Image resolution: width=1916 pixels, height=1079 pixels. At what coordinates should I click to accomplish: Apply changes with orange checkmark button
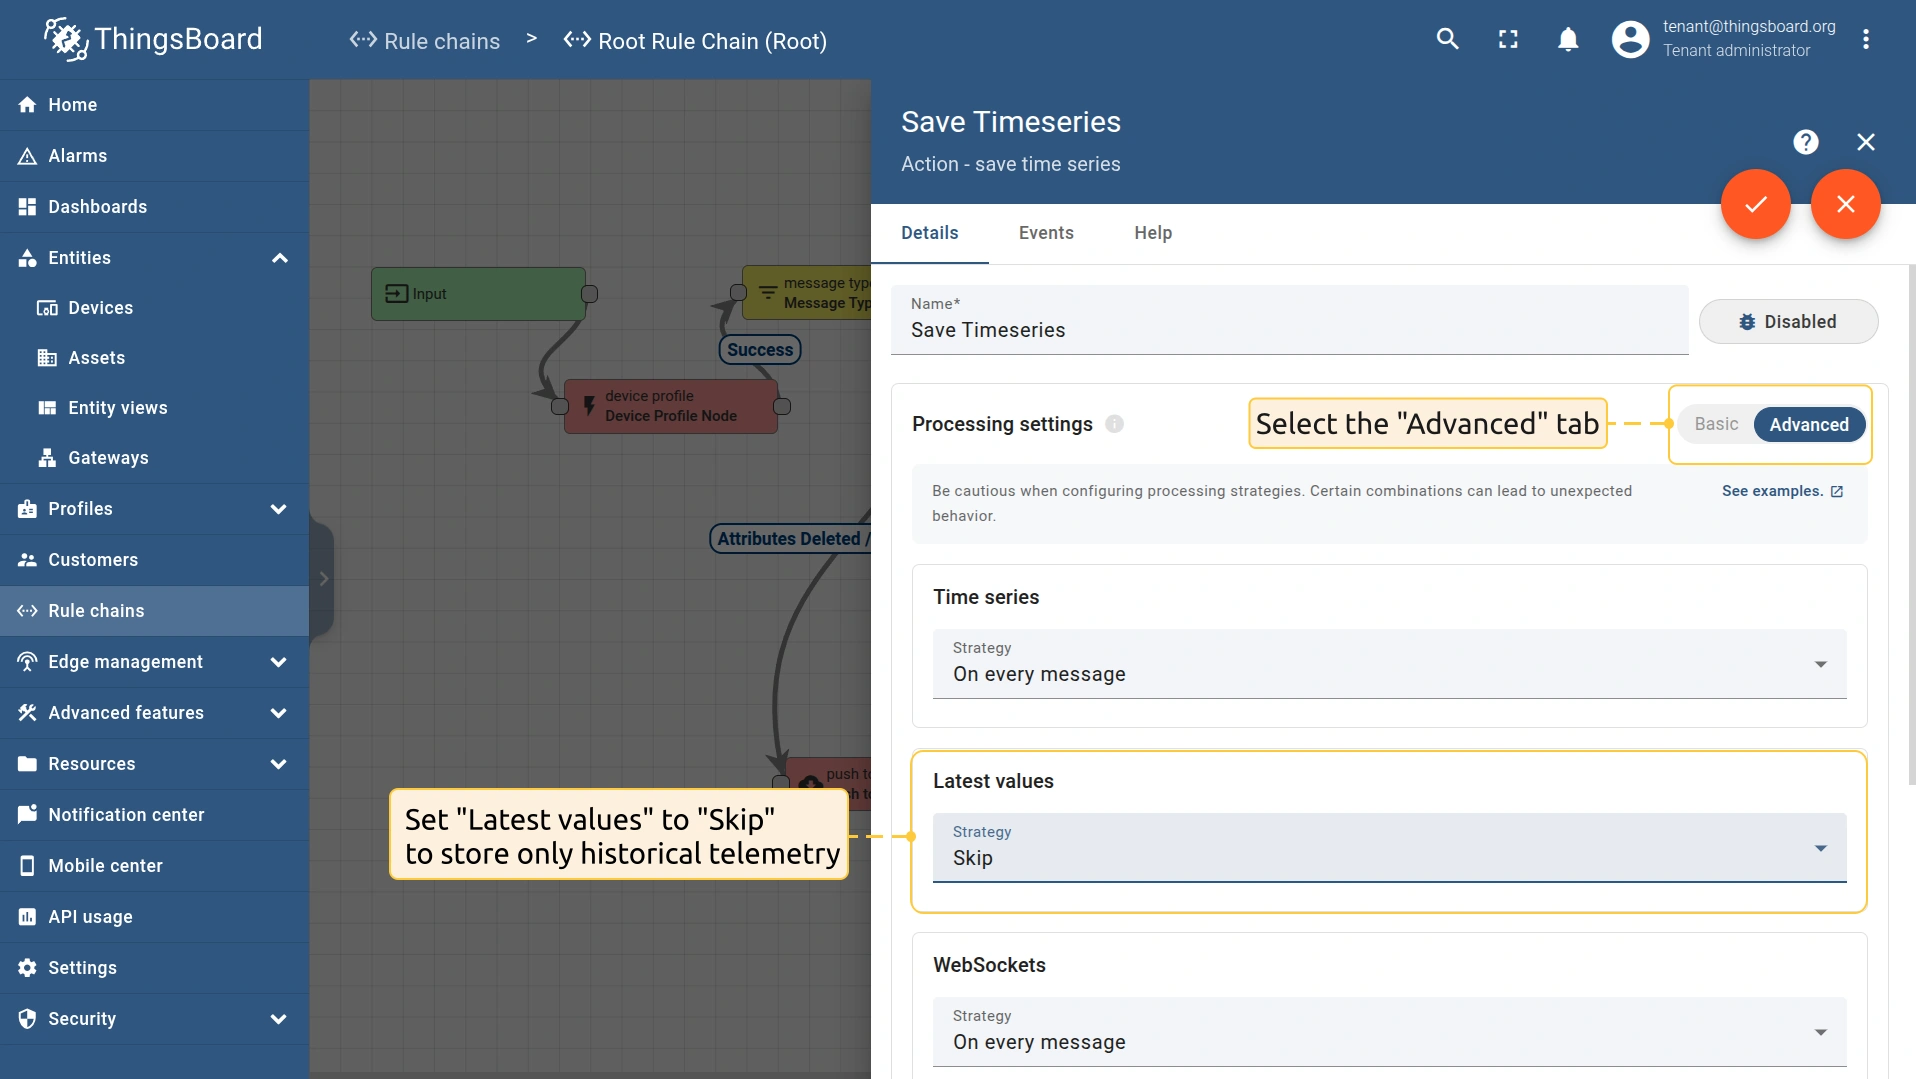point(1755,204)
